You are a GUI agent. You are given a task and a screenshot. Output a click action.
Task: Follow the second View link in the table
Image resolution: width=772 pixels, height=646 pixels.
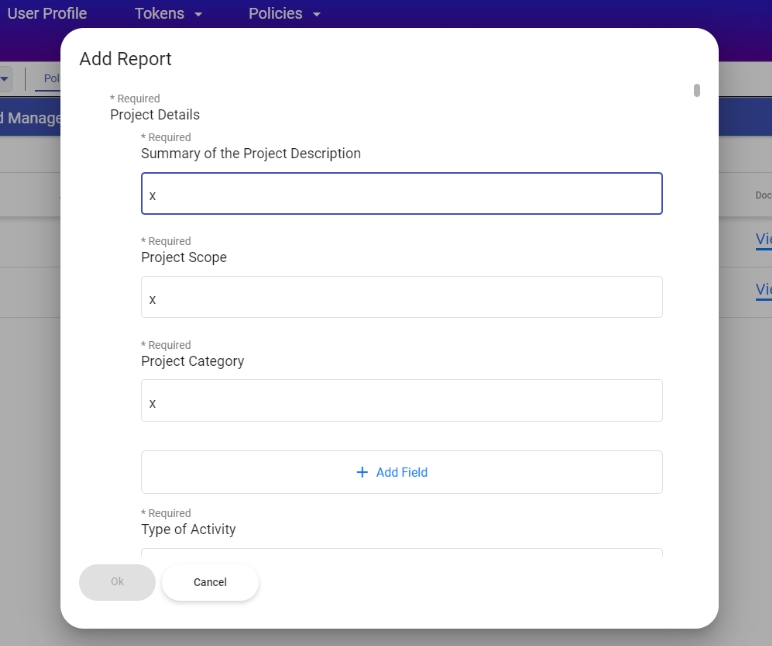coord(763,290)
